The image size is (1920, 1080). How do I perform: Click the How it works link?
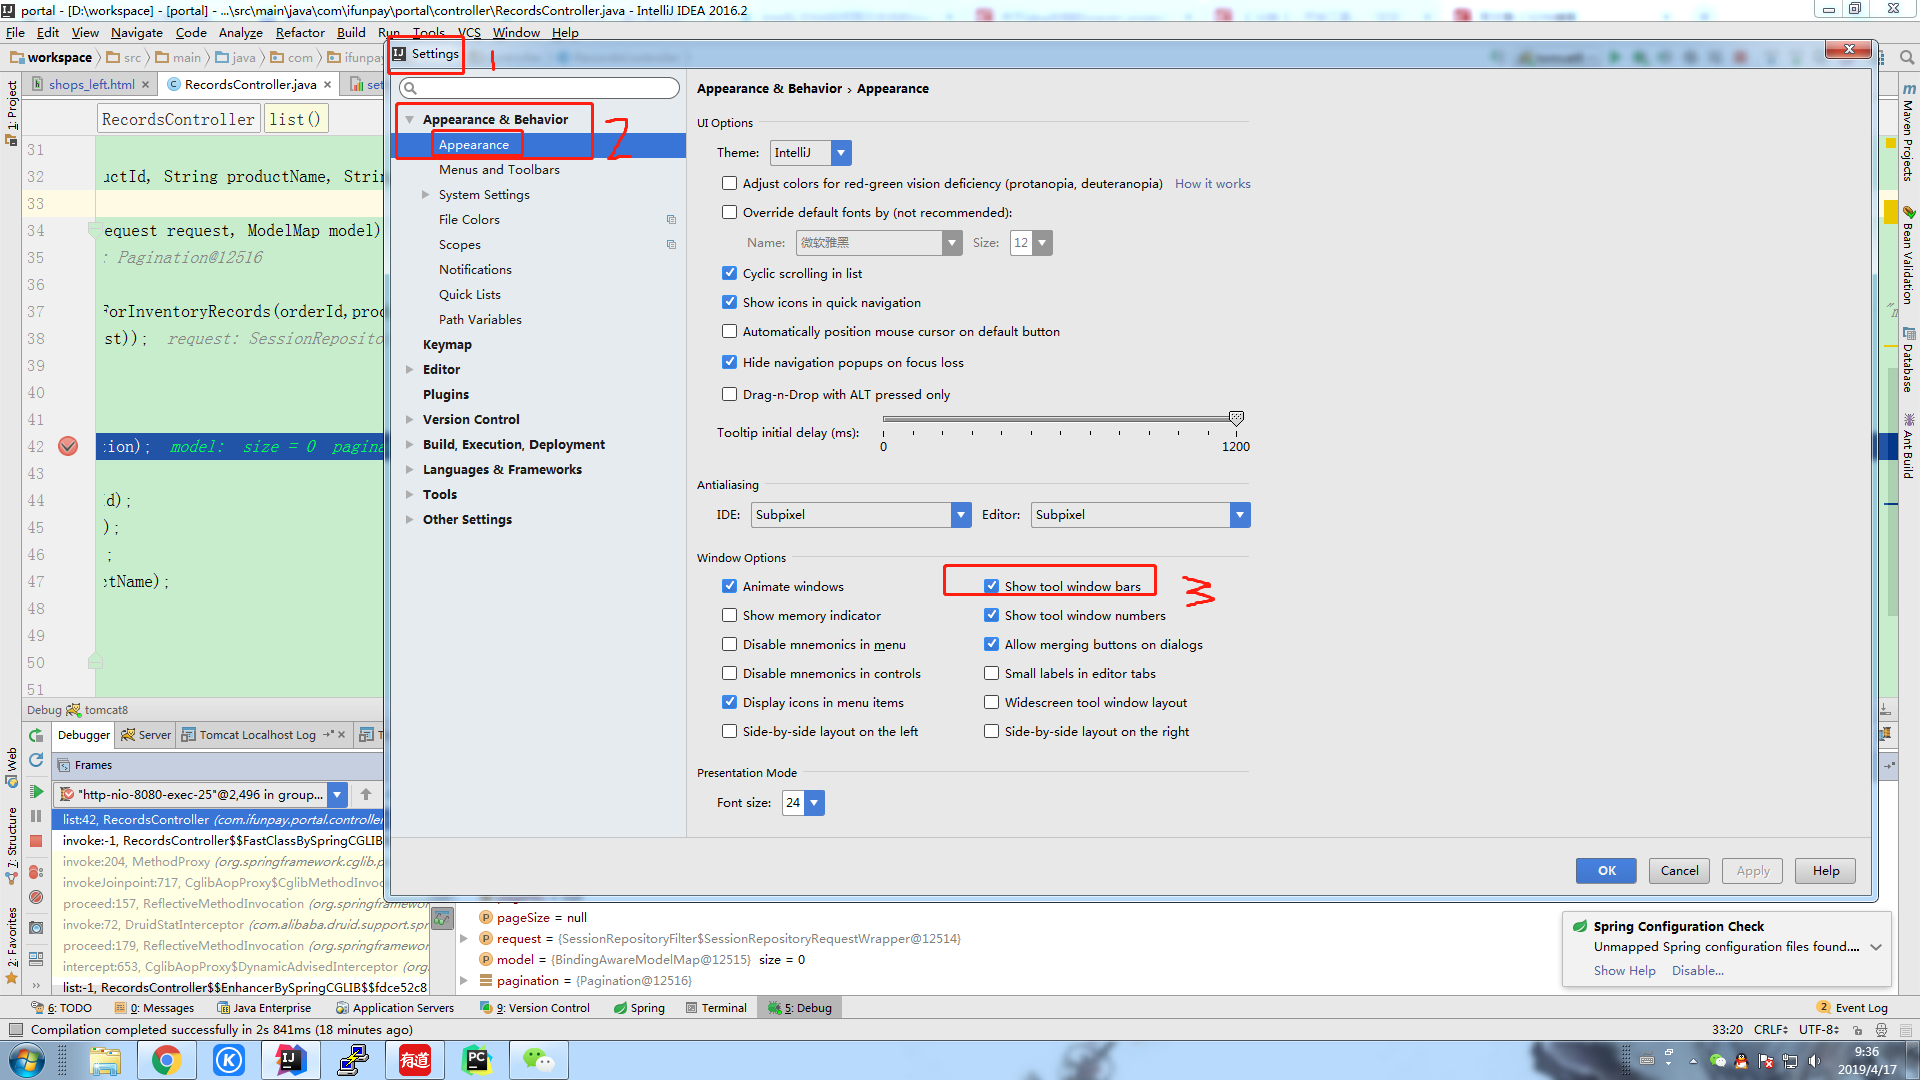(1212, 183)
